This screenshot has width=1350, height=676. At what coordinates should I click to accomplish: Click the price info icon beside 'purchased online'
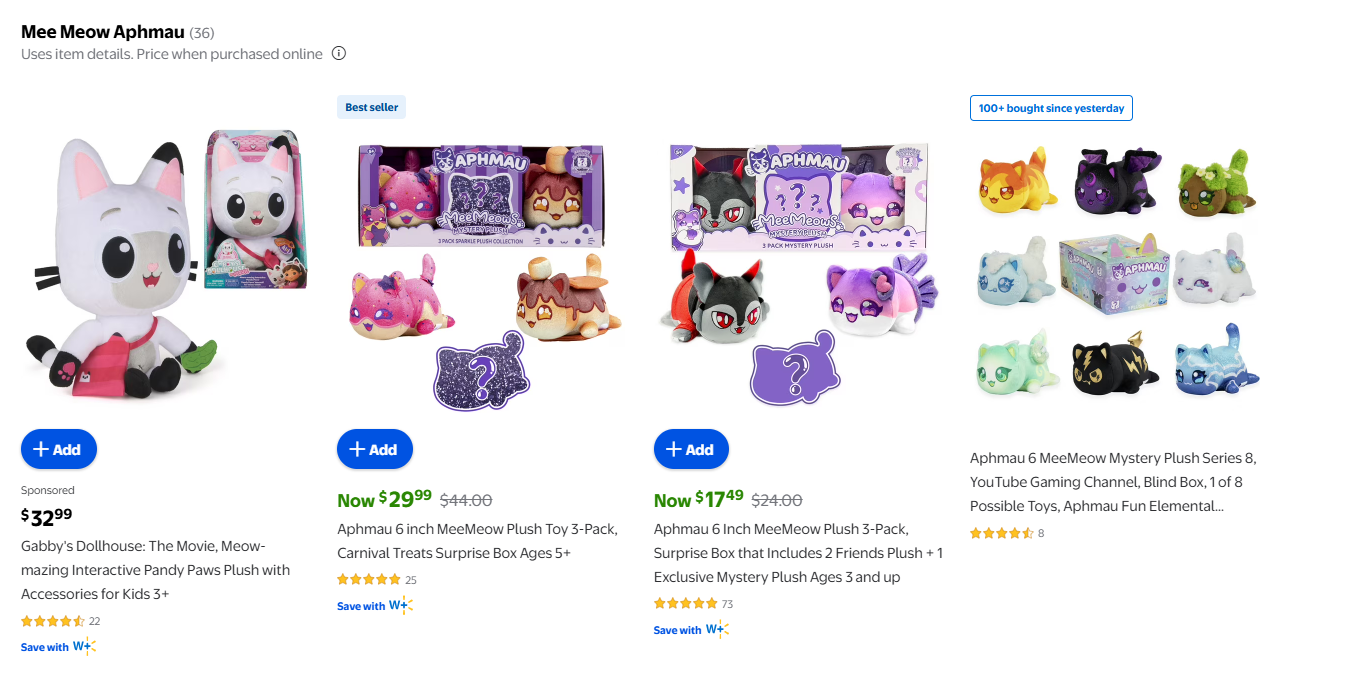(339, 54)
